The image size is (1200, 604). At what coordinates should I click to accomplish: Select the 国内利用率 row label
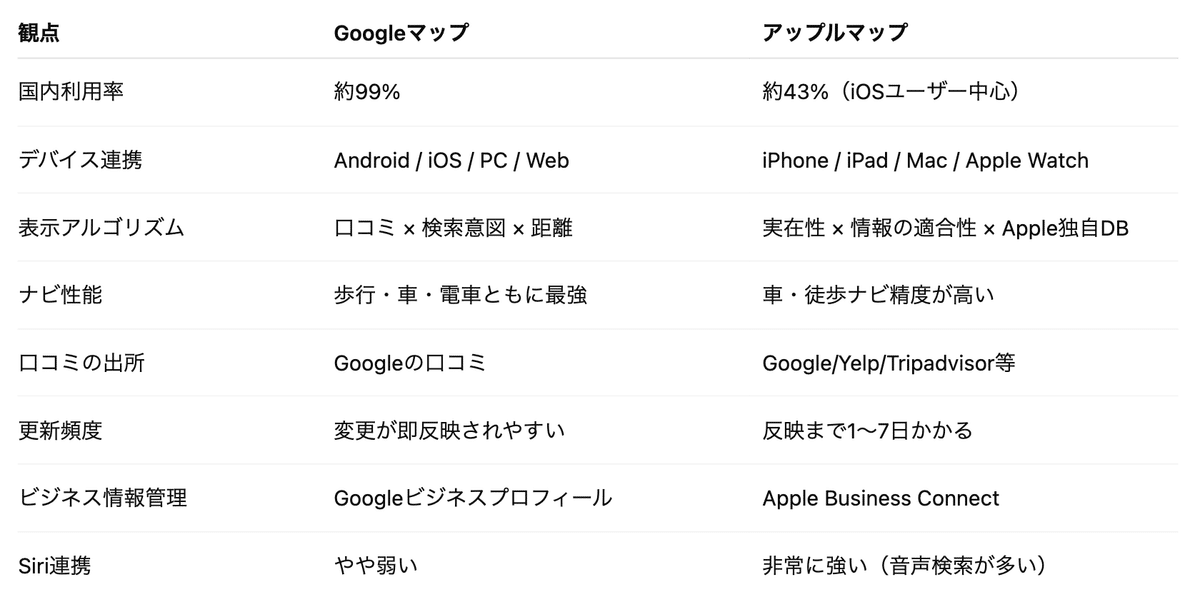[x=71, y=92]
